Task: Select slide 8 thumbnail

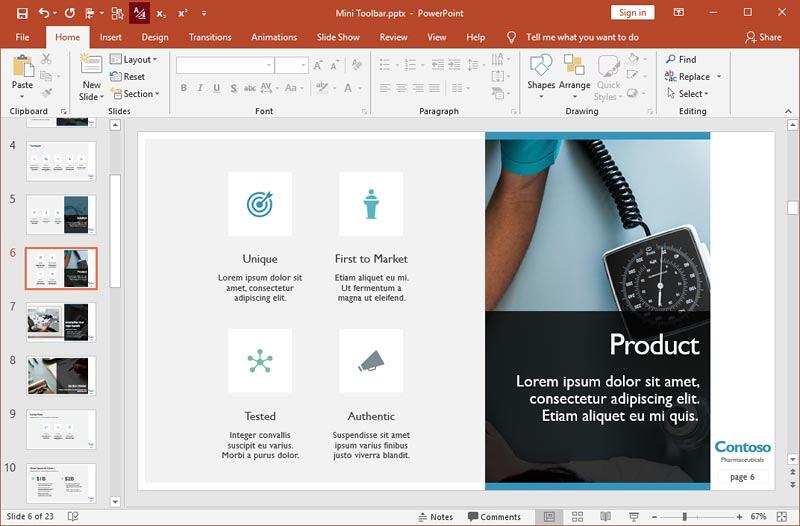Action: pyautogui.click(x=61, y=376)
